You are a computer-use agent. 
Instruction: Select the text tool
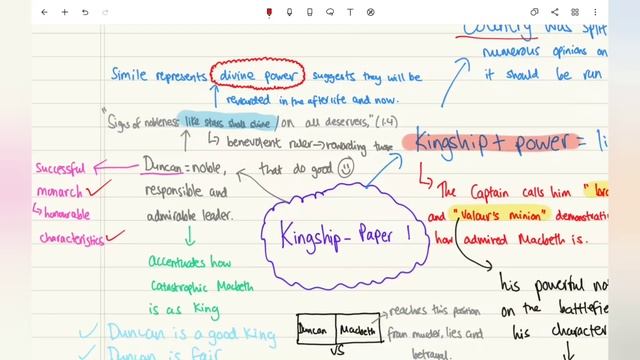[x=350, y=12]
